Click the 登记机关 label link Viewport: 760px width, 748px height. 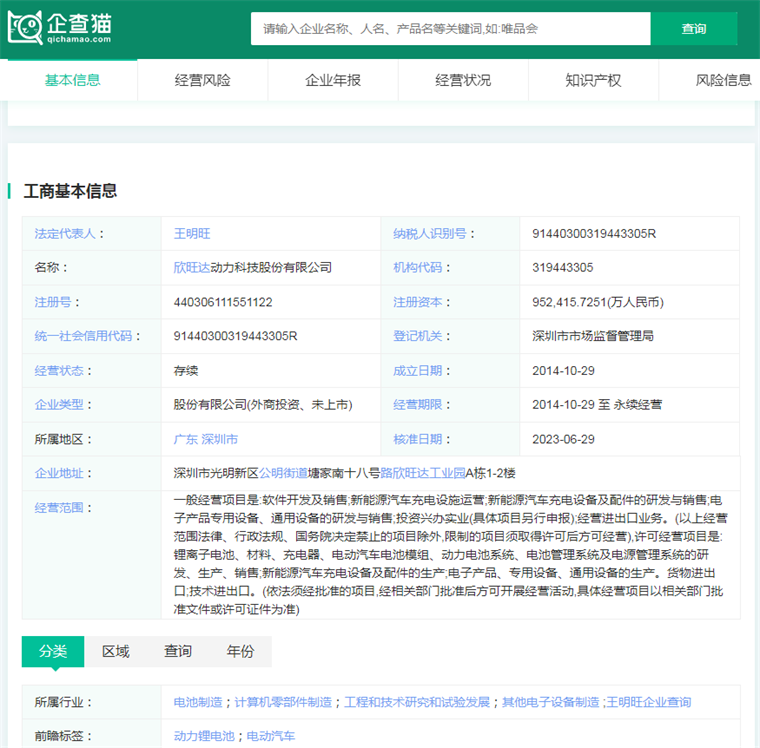[x=417, y=336]
